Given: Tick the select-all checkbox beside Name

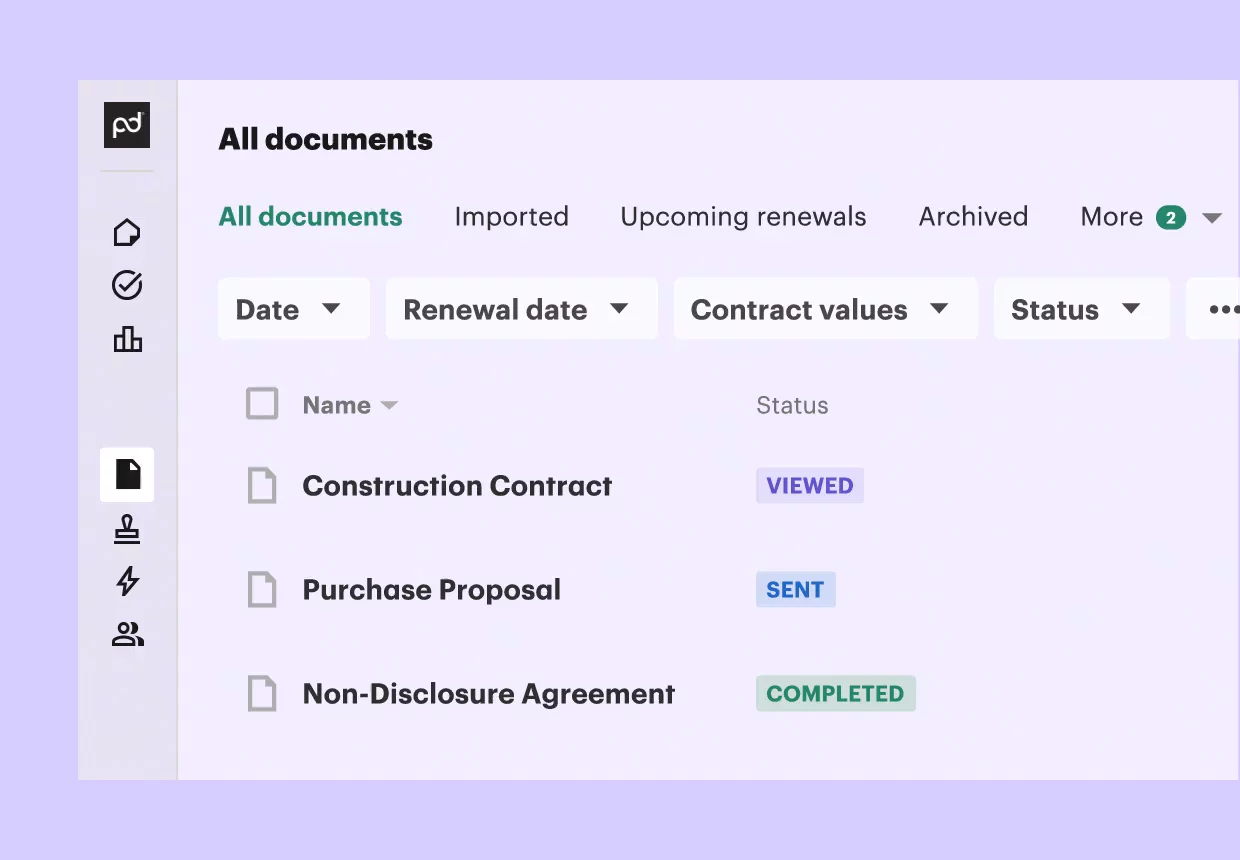Looking at the screenshot, I should 262,405.
